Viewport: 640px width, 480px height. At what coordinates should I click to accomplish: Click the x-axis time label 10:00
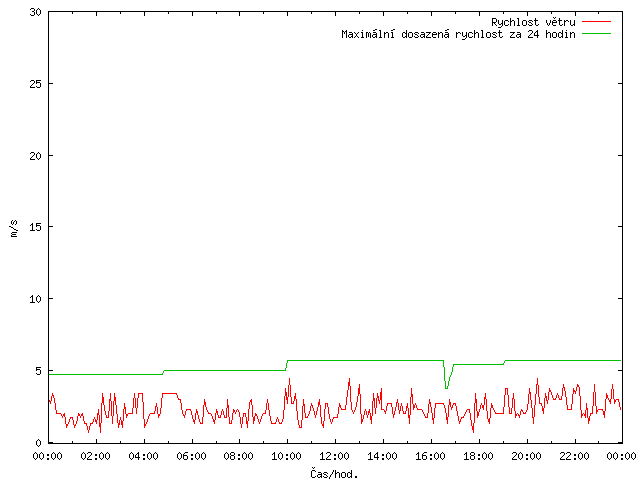tap(287, 456)
